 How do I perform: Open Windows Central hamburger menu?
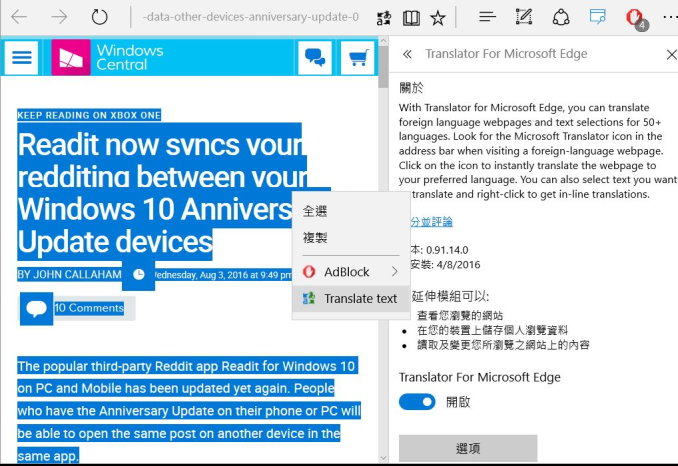[x=22, y=57]
